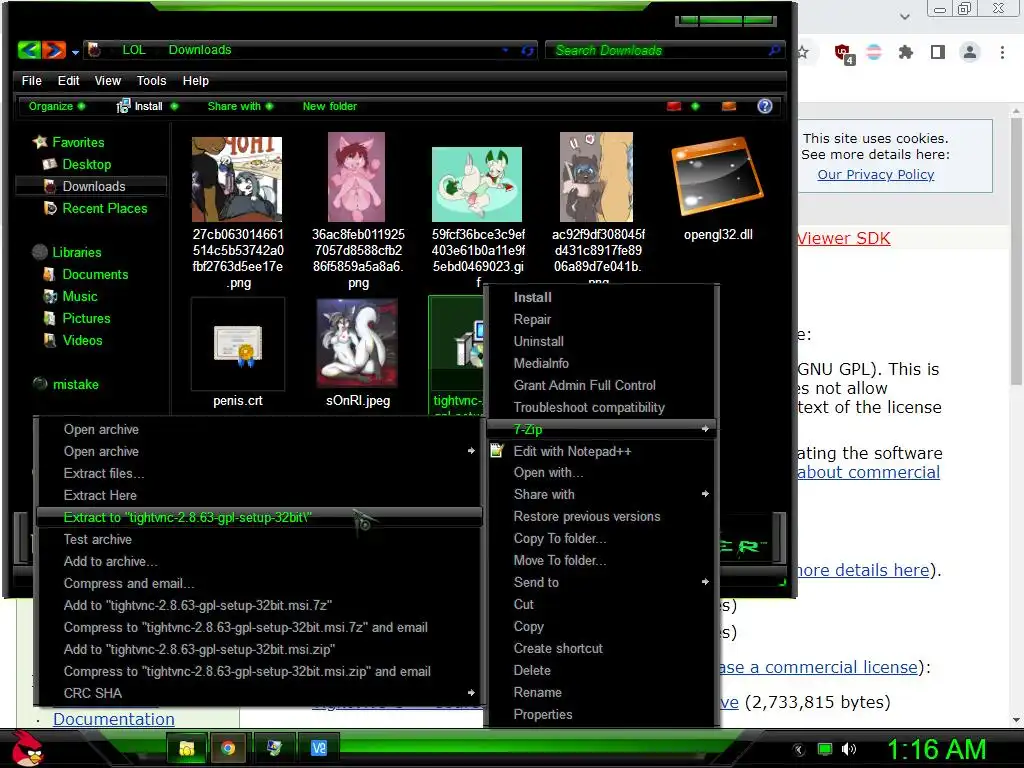Open Explorer help via the question mark icon

[765, 106]
